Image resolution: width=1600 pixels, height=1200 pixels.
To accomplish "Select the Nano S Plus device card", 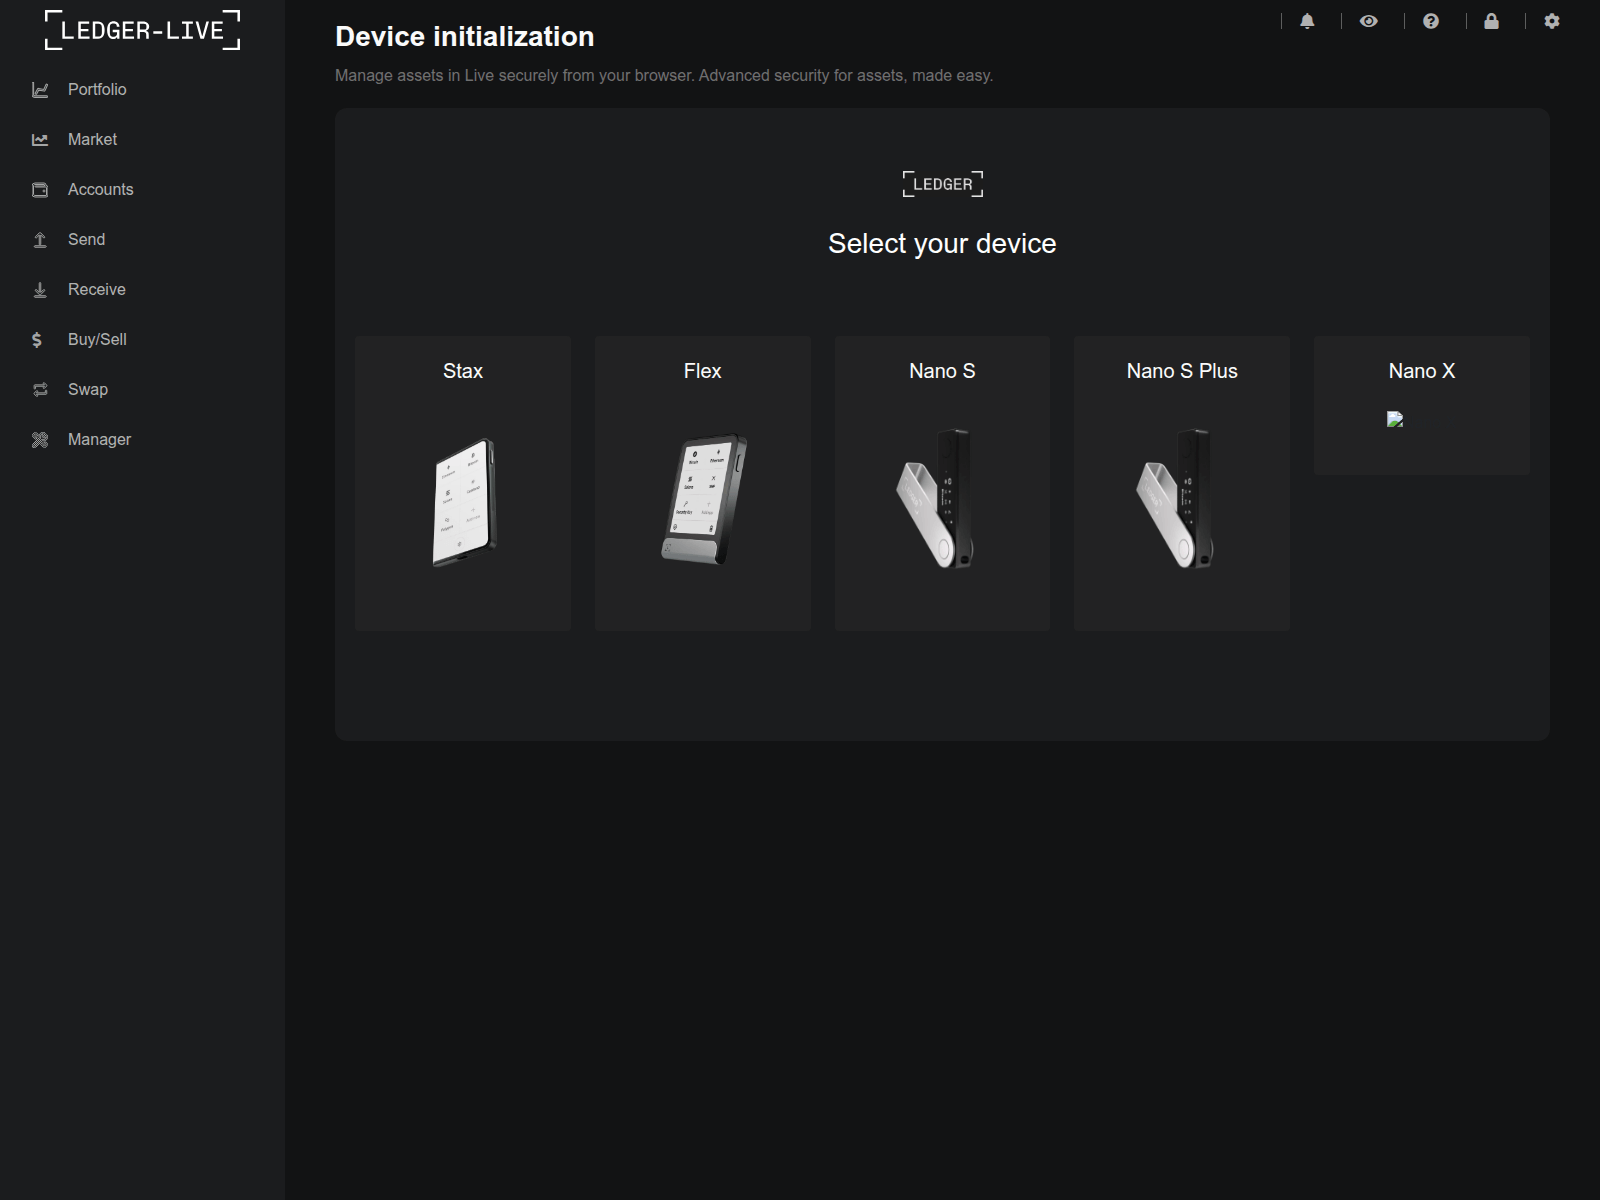I will [1182, 483].
